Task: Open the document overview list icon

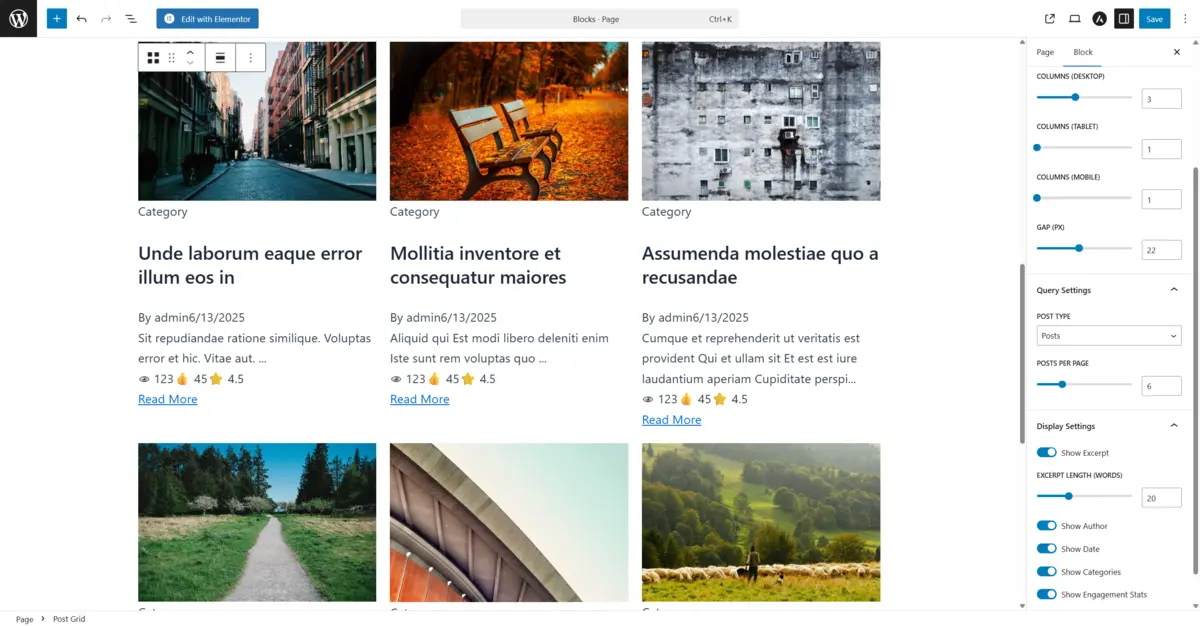Action: [131, 19]
